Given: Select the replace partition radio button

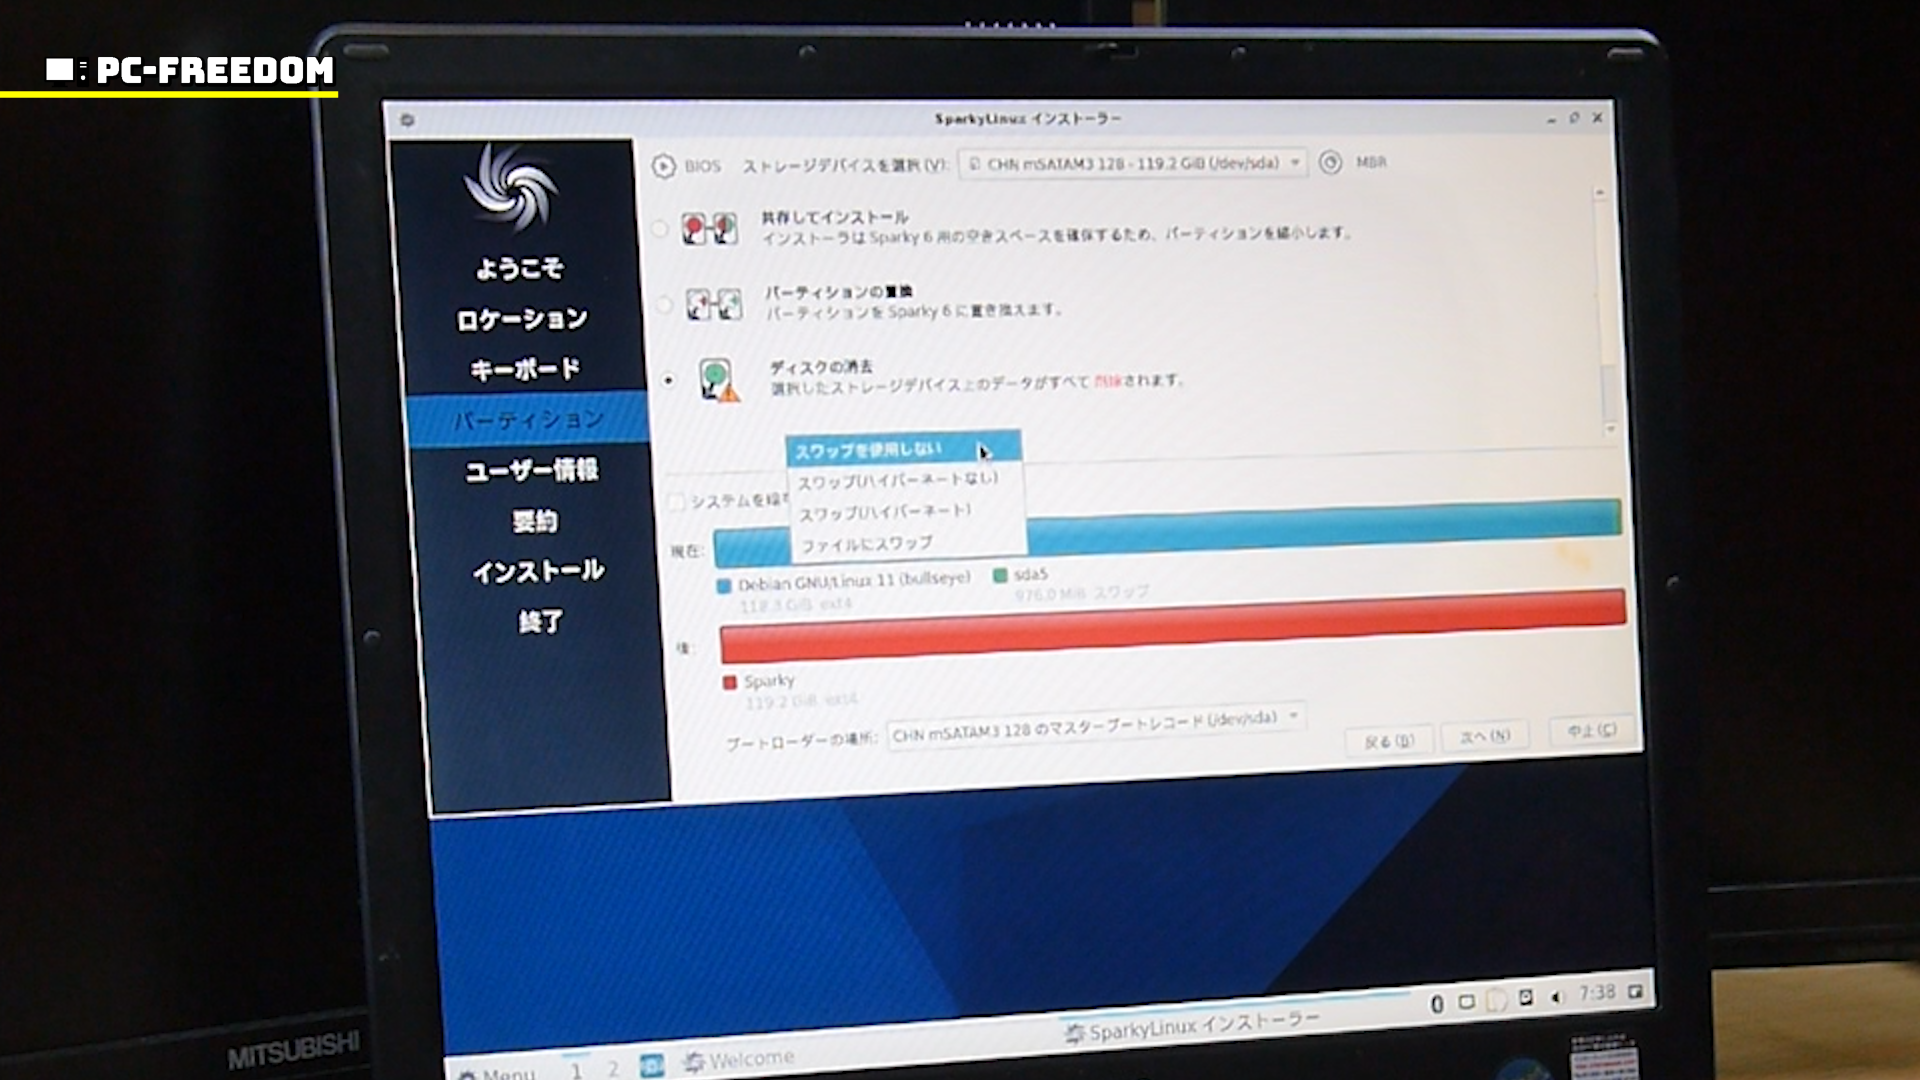Looking at the screenshot, I should (664, 304).
